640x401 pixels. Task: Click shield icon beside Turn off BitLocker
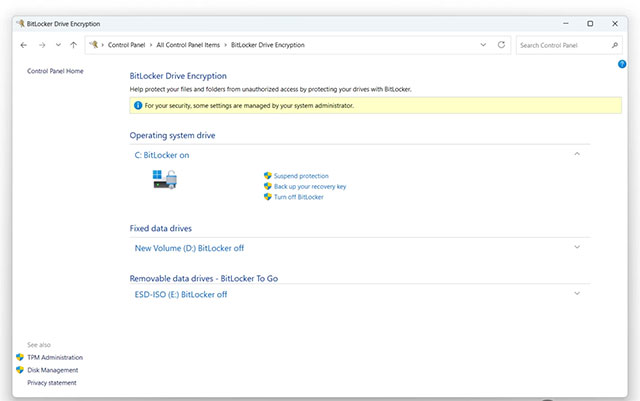[x=268, y=197]
